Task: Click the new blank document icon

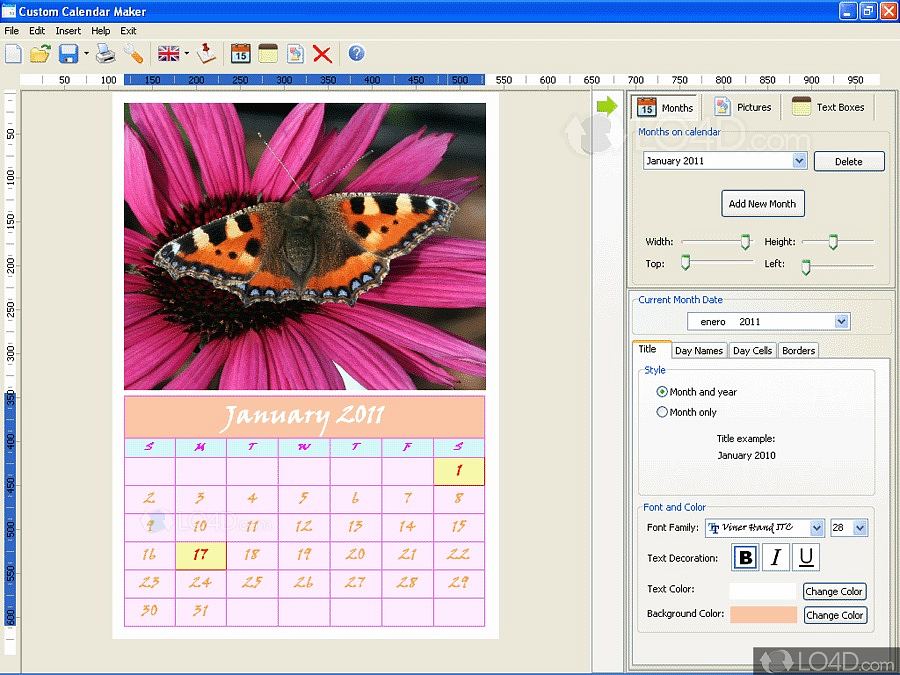Action: [13, 54]
